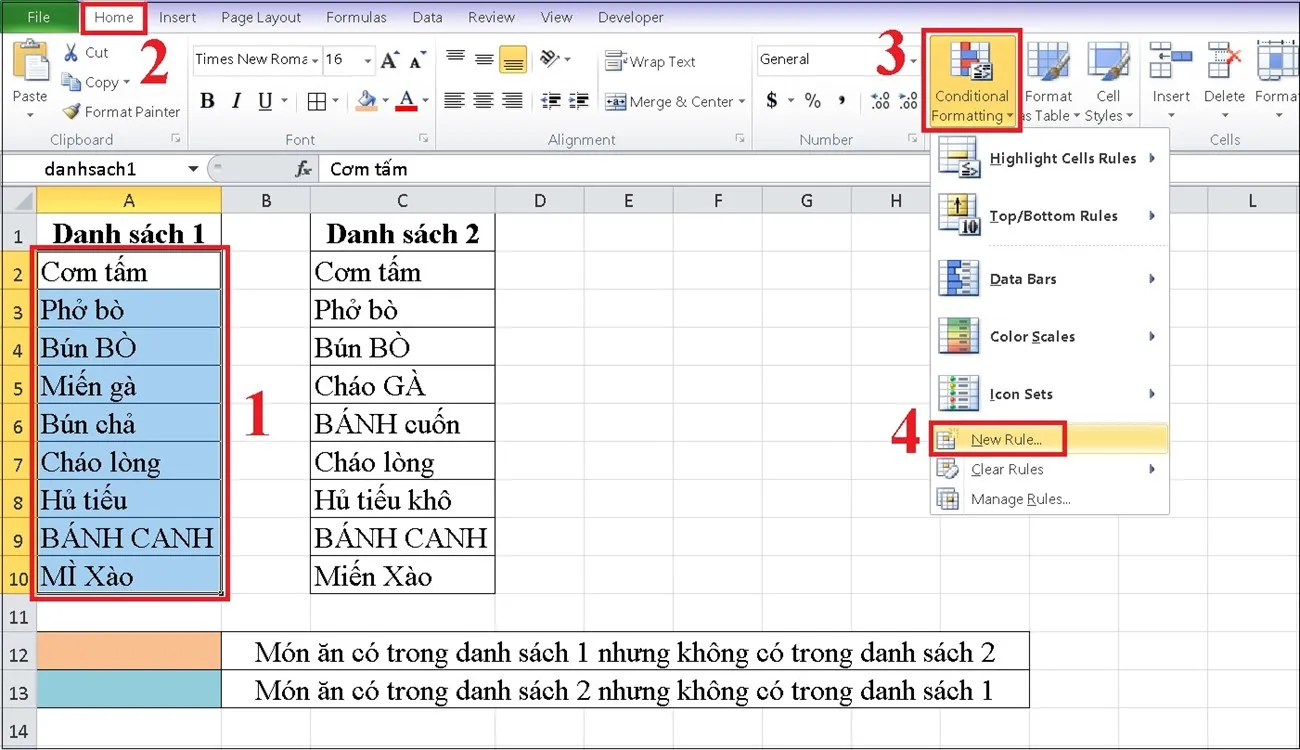Screen dimensions: 1300x750
Task: Click the Font Color letter A
Action: click(406, 101)
